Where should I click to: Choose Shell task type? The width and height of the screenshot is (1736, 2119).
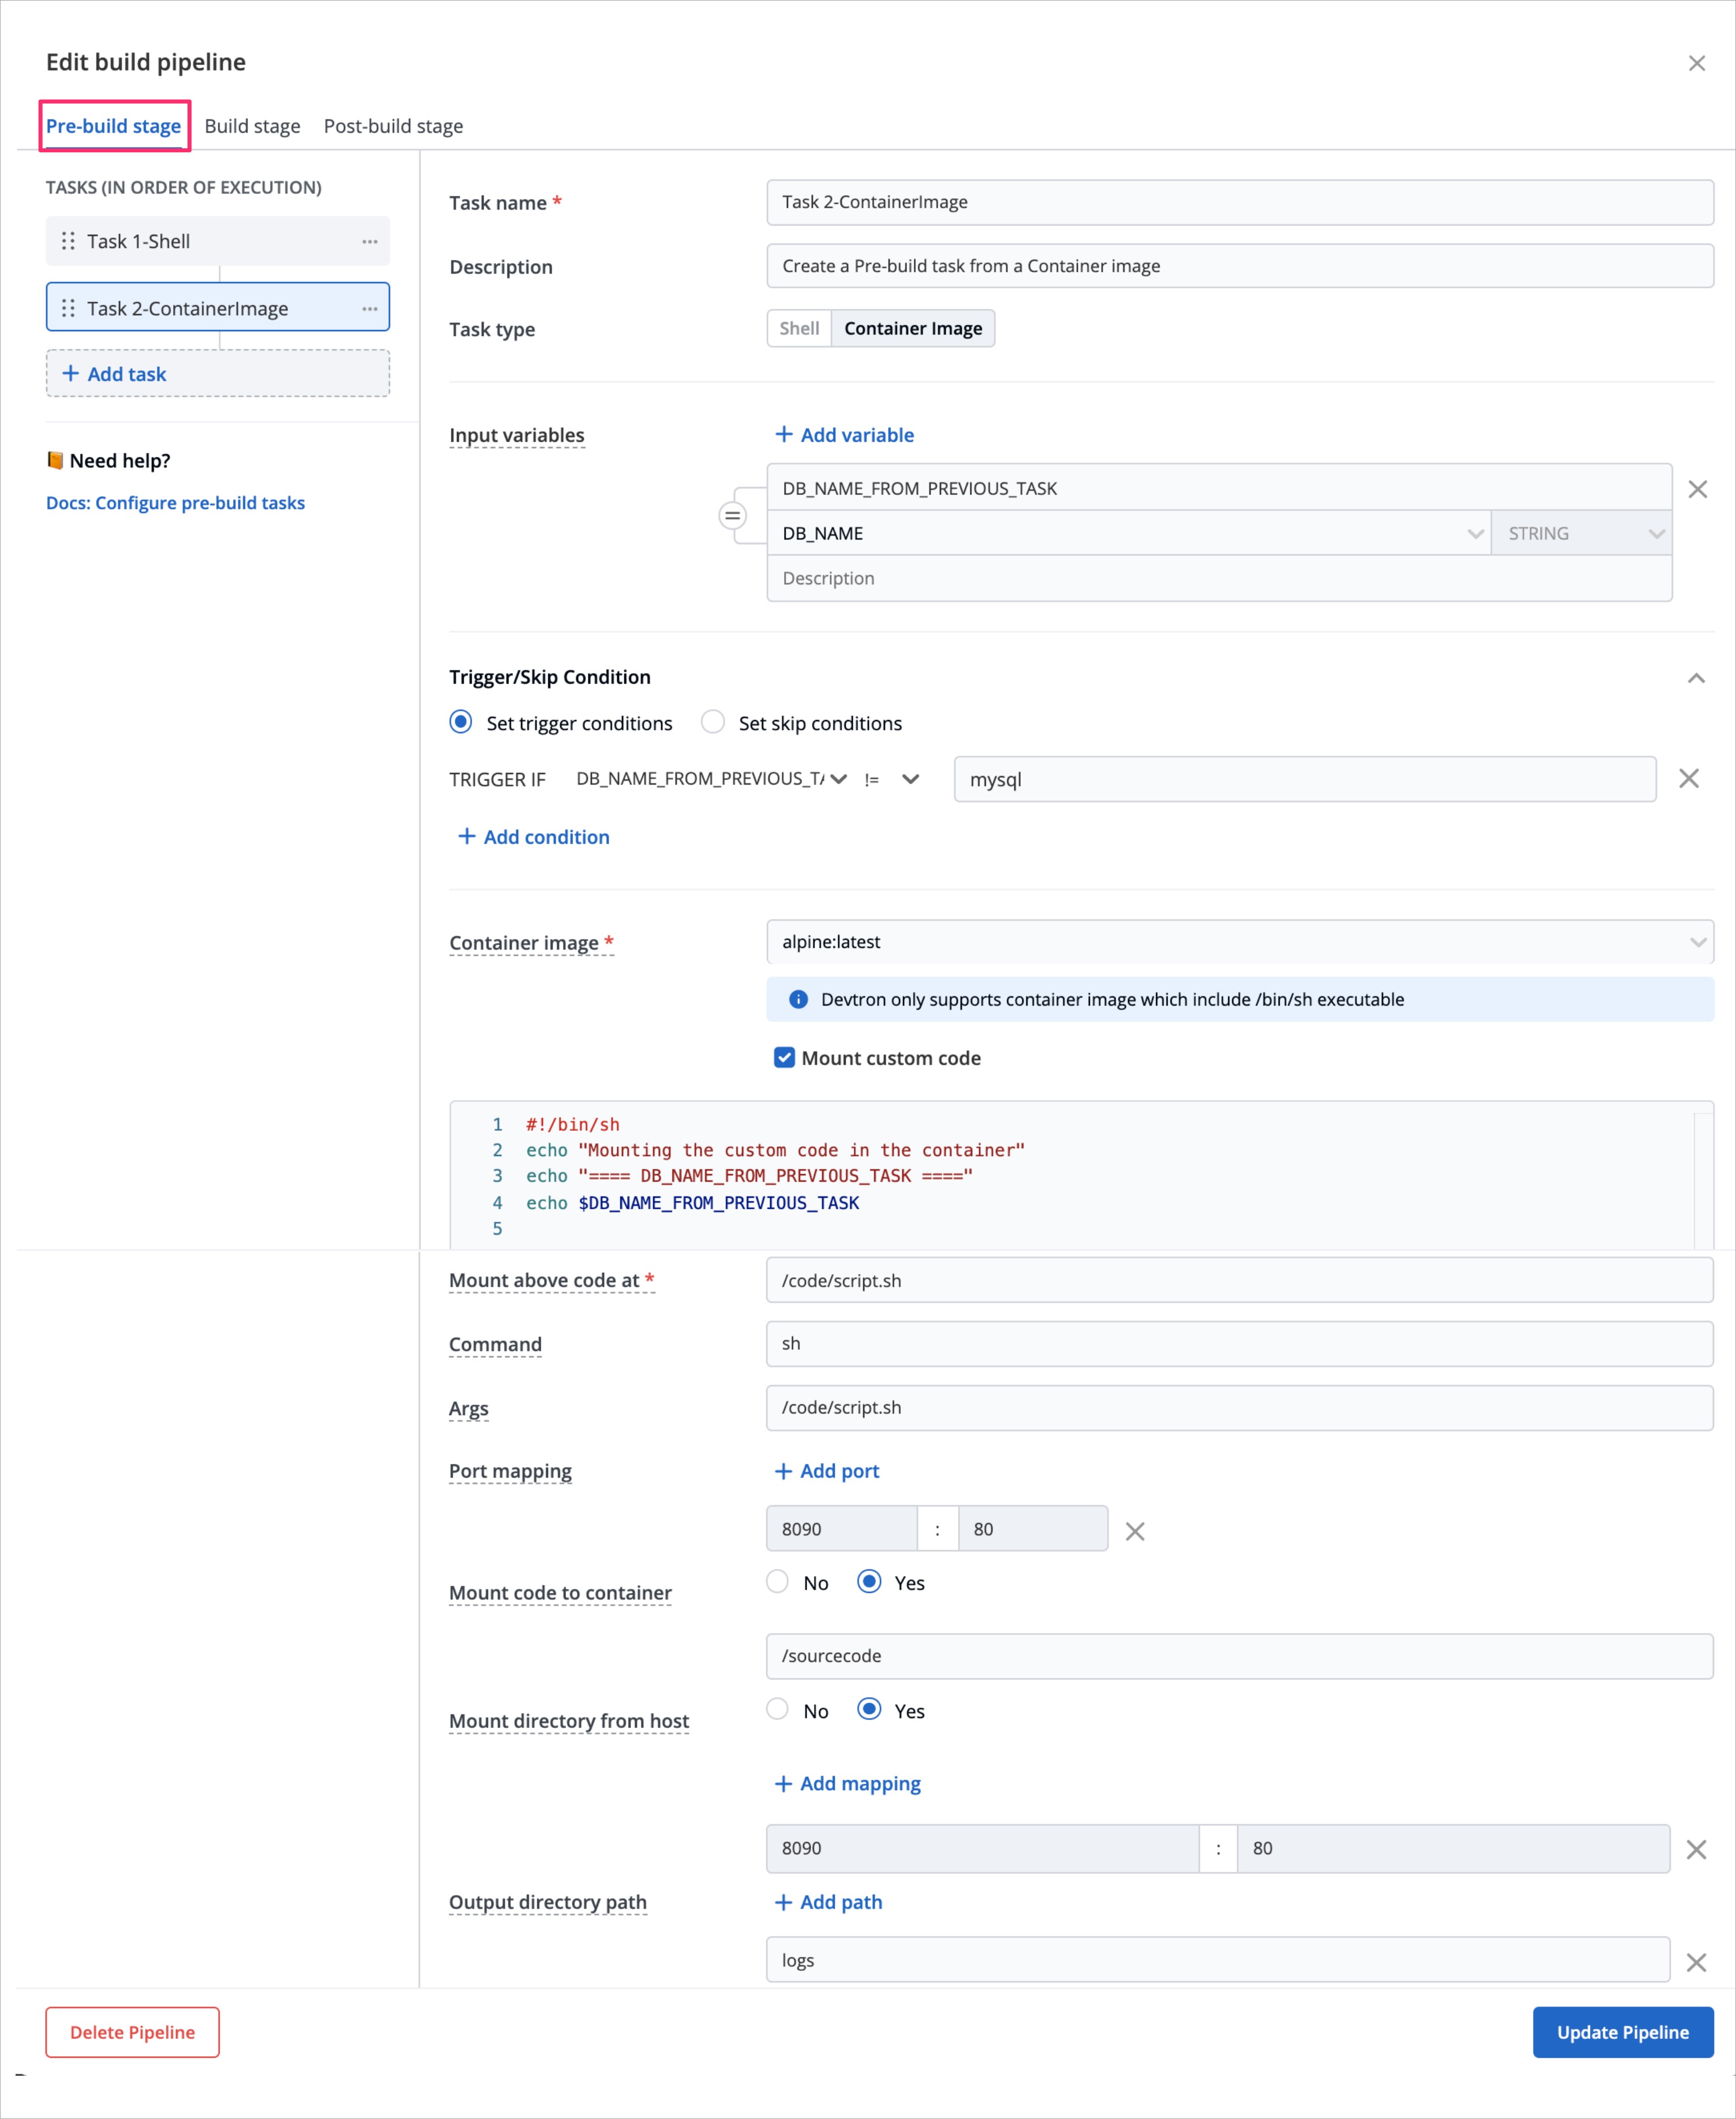pyautogui.click(x=799, y=328)
